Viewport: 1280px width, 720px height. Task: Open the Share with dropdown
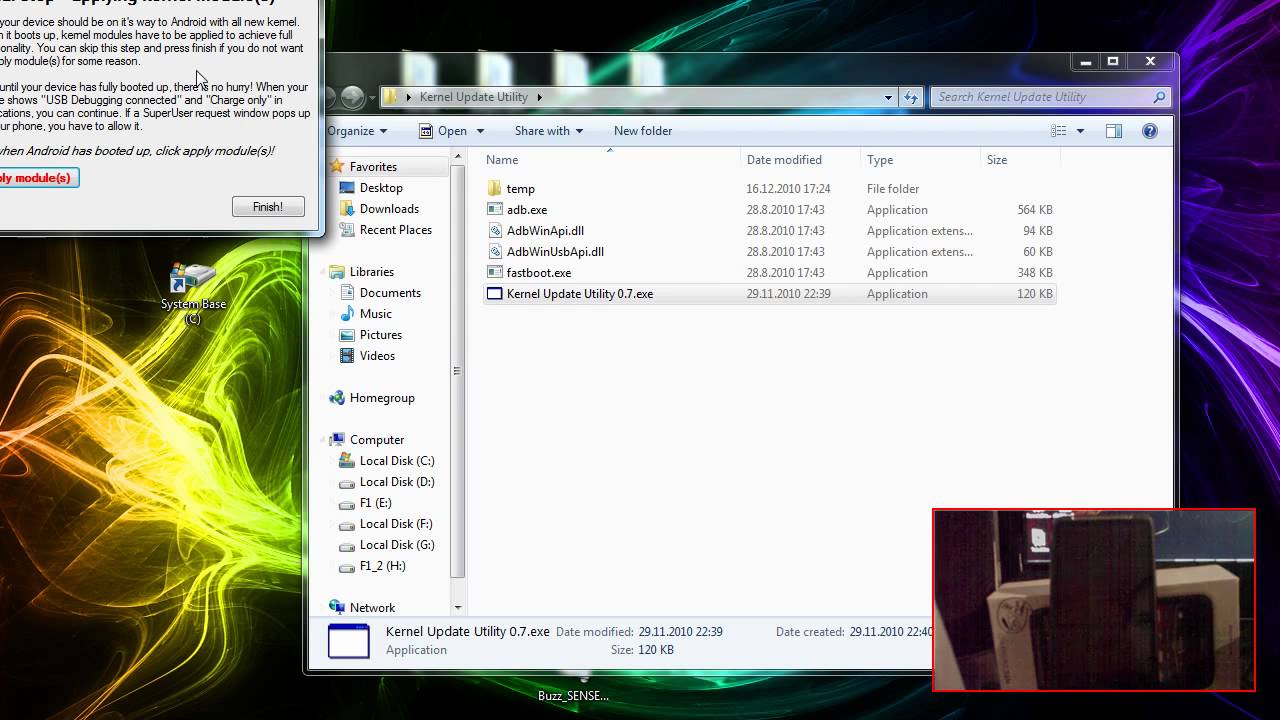tap(548, 131)
